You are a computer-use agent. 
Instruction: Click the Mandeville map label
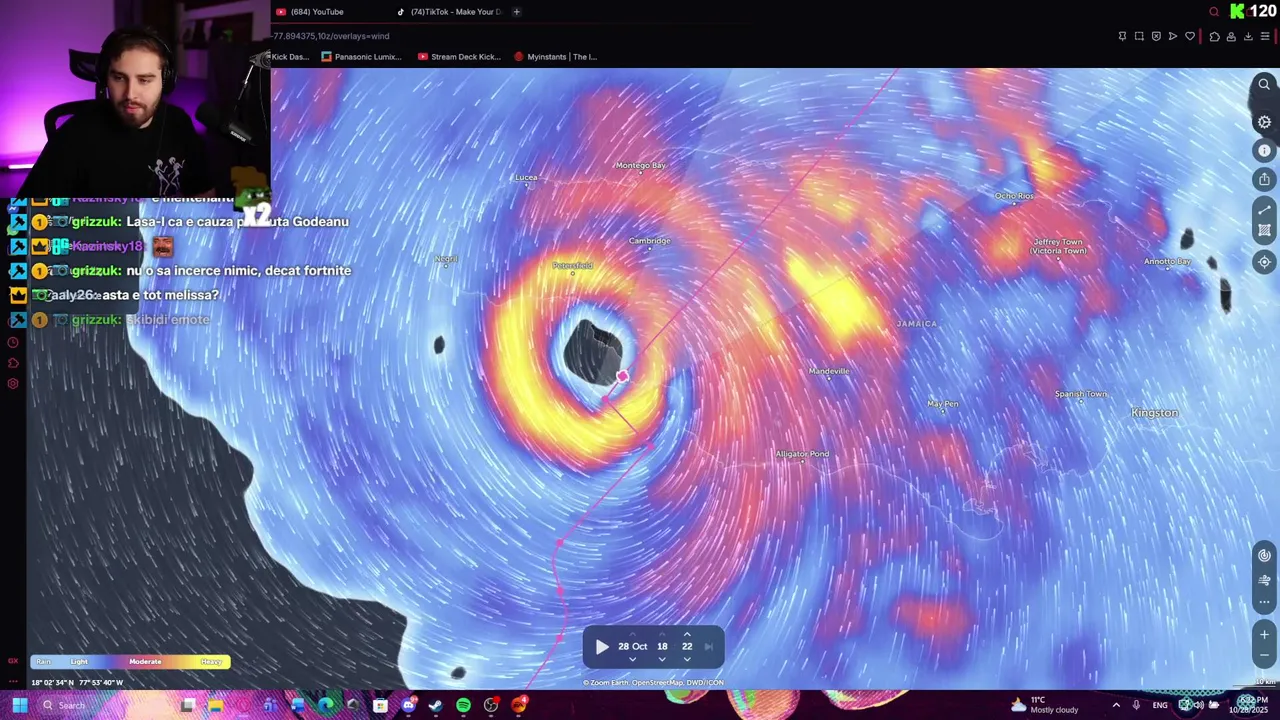coord(829,371)
